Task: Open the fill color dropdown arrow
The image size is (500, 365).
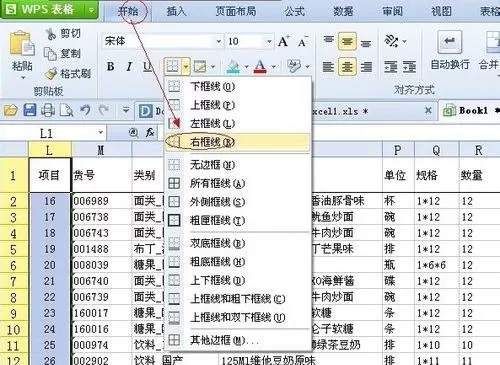Action: point(246,67)
